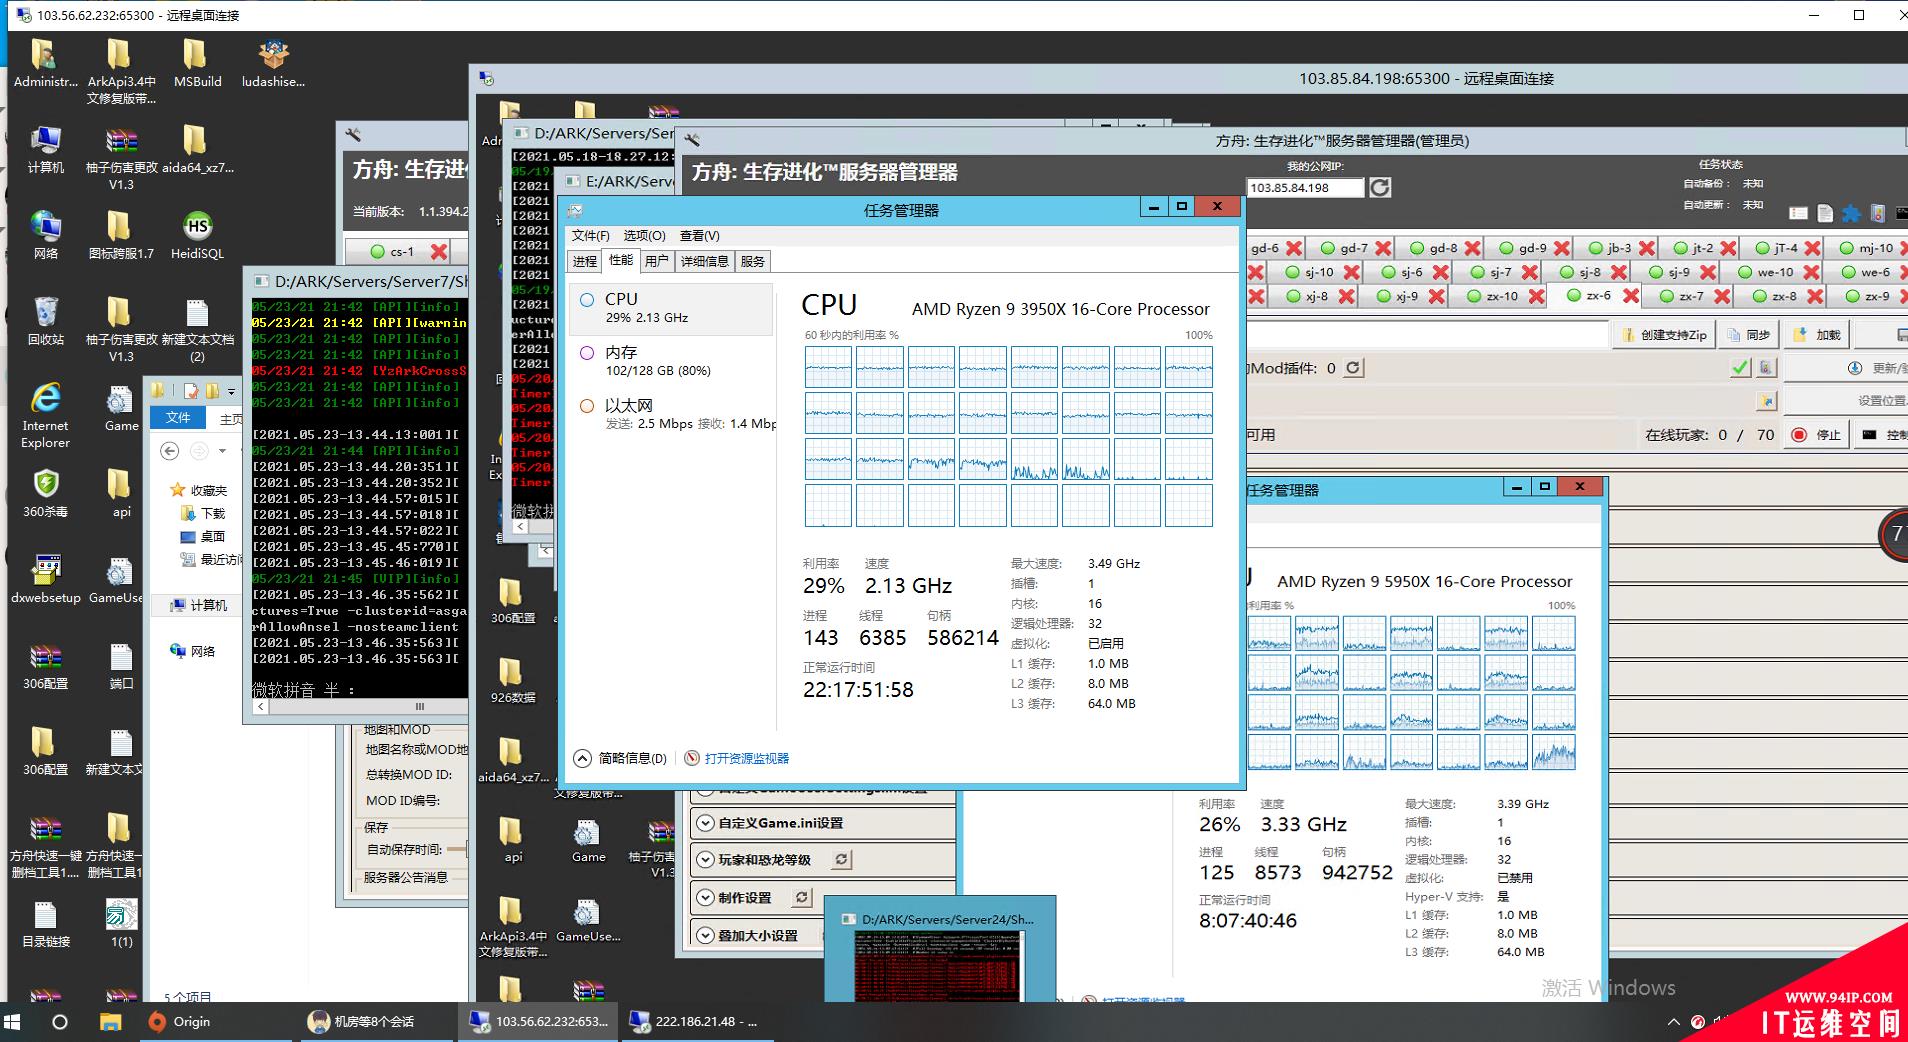Select the 新建文本文档 (2) desktop file

[197, 330]
